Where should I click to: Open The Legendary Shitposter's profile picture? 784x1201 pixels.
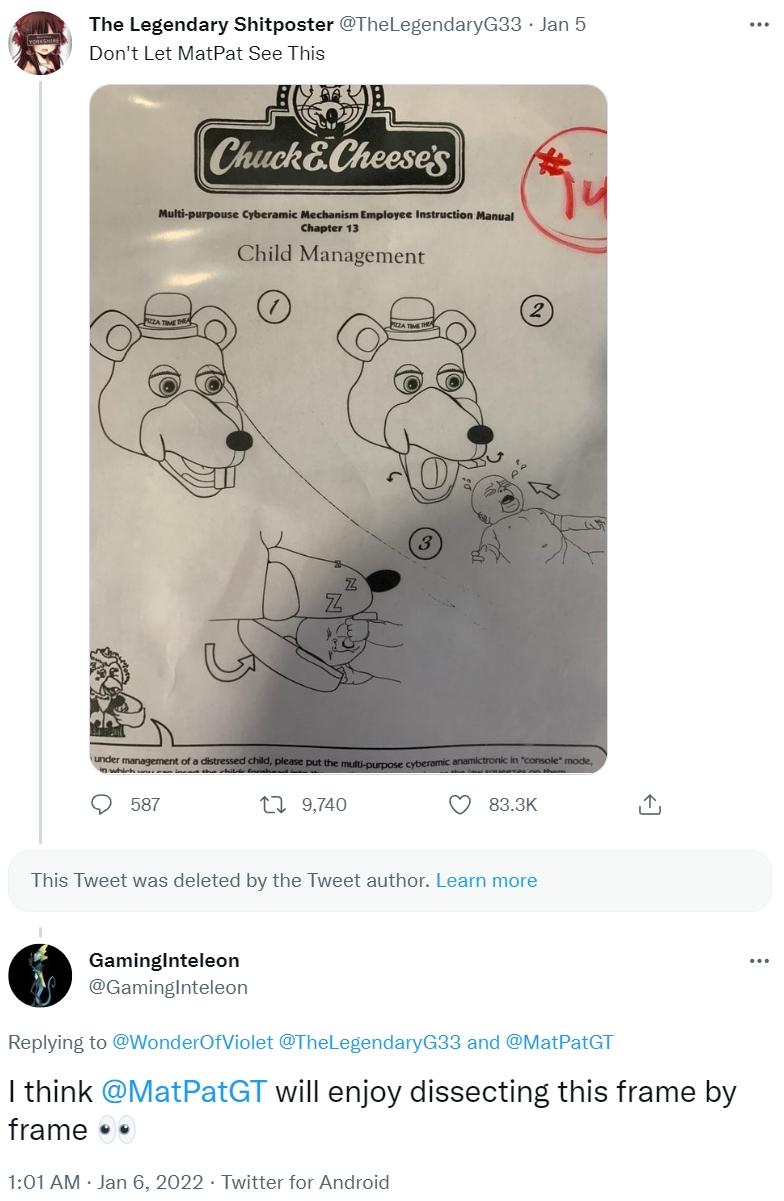pos(39,39)
